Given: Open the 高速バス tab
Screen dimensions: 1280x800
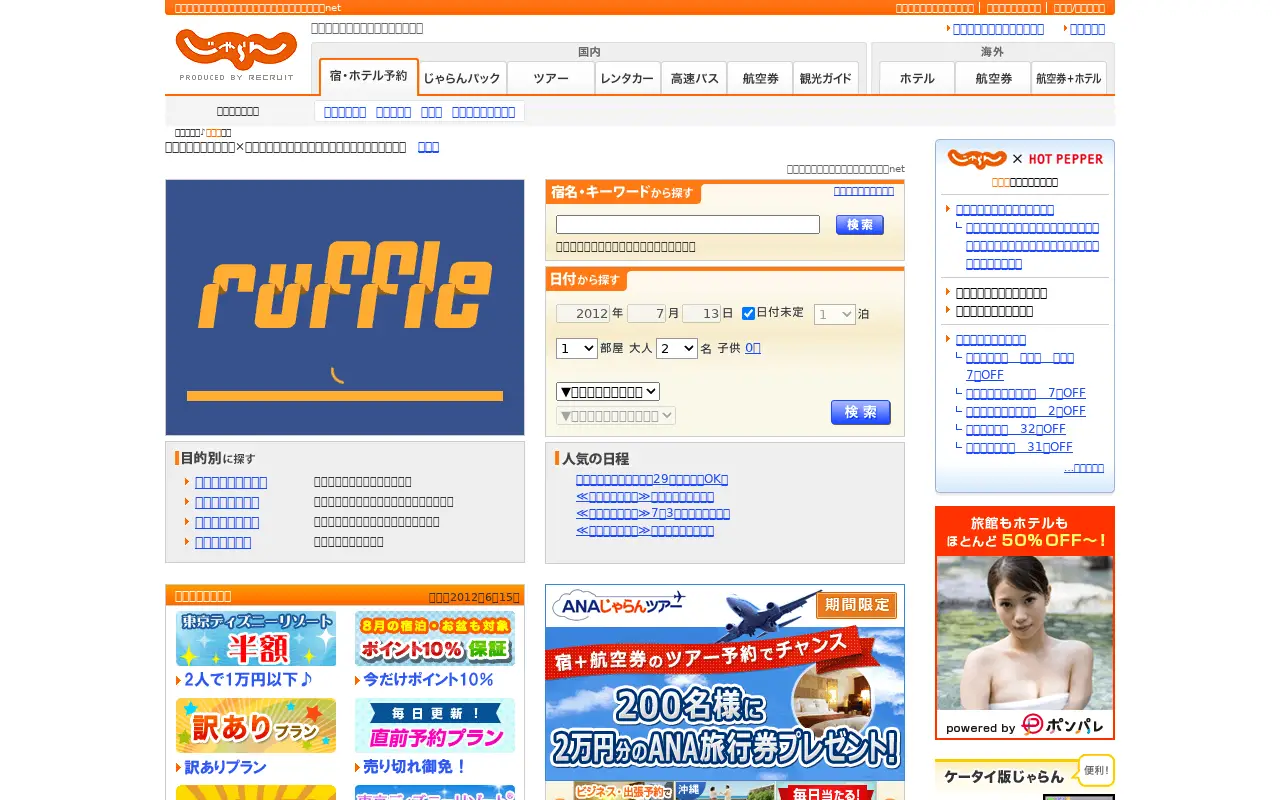Looking at the screenshot, I should (x=694, y=78).
